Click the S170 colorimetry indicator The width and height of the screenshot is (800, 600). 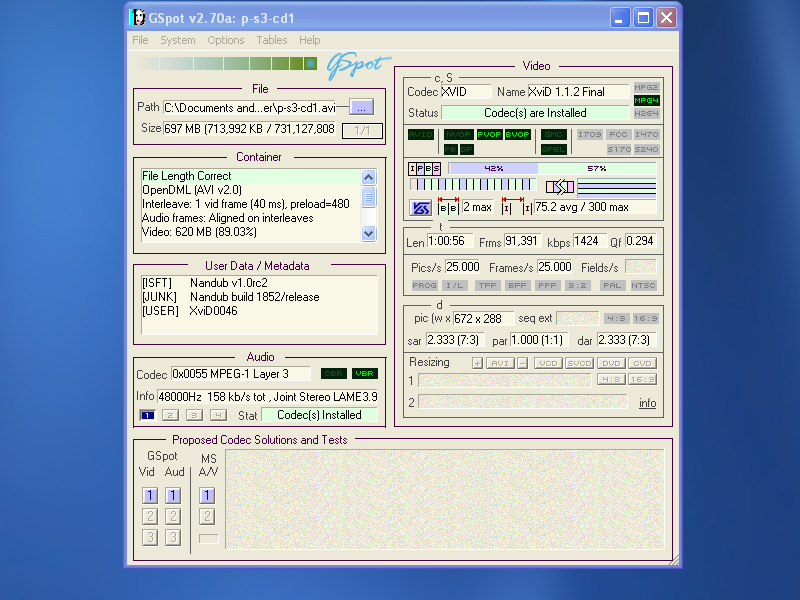point(619,149)
